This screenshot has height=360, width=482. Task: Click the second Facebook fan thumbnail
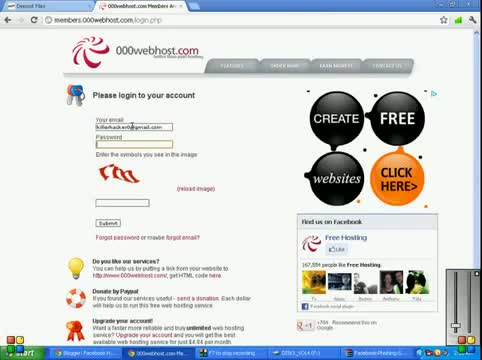pyautogui.click(x=340, y=282)
